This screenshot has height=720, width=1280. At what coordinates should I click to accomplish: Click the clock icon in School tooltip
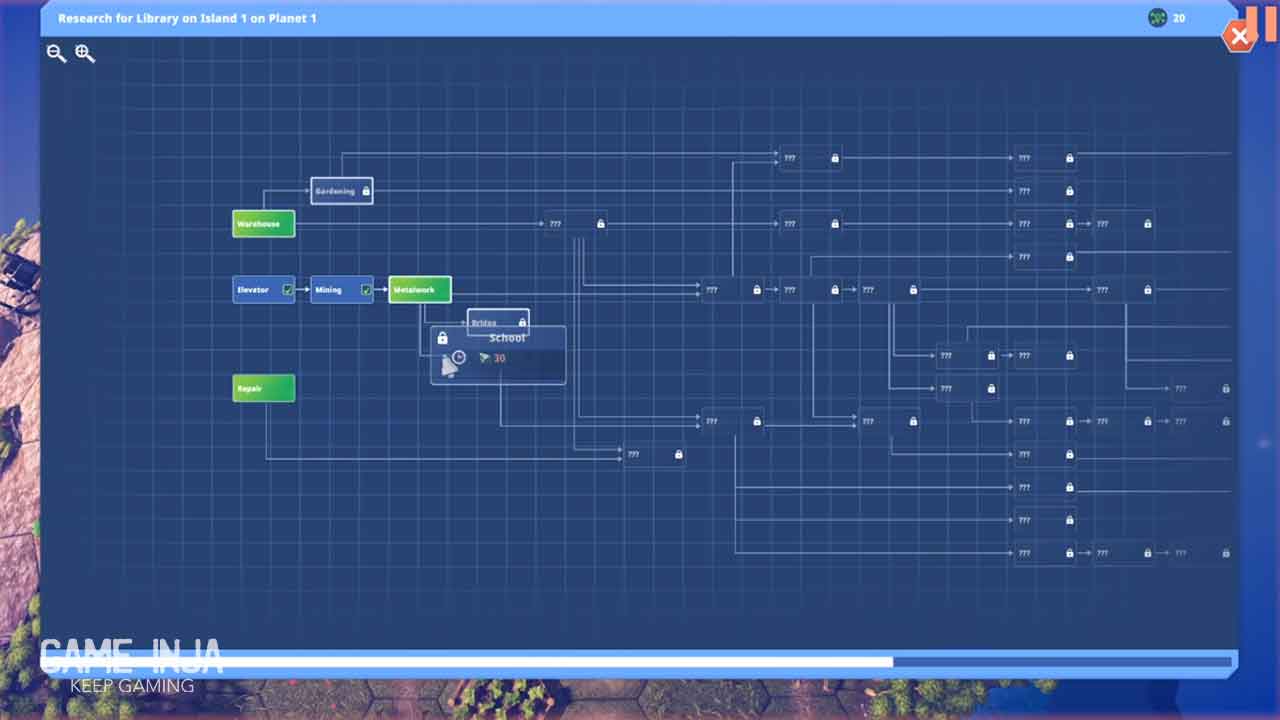tap(458, 357)
